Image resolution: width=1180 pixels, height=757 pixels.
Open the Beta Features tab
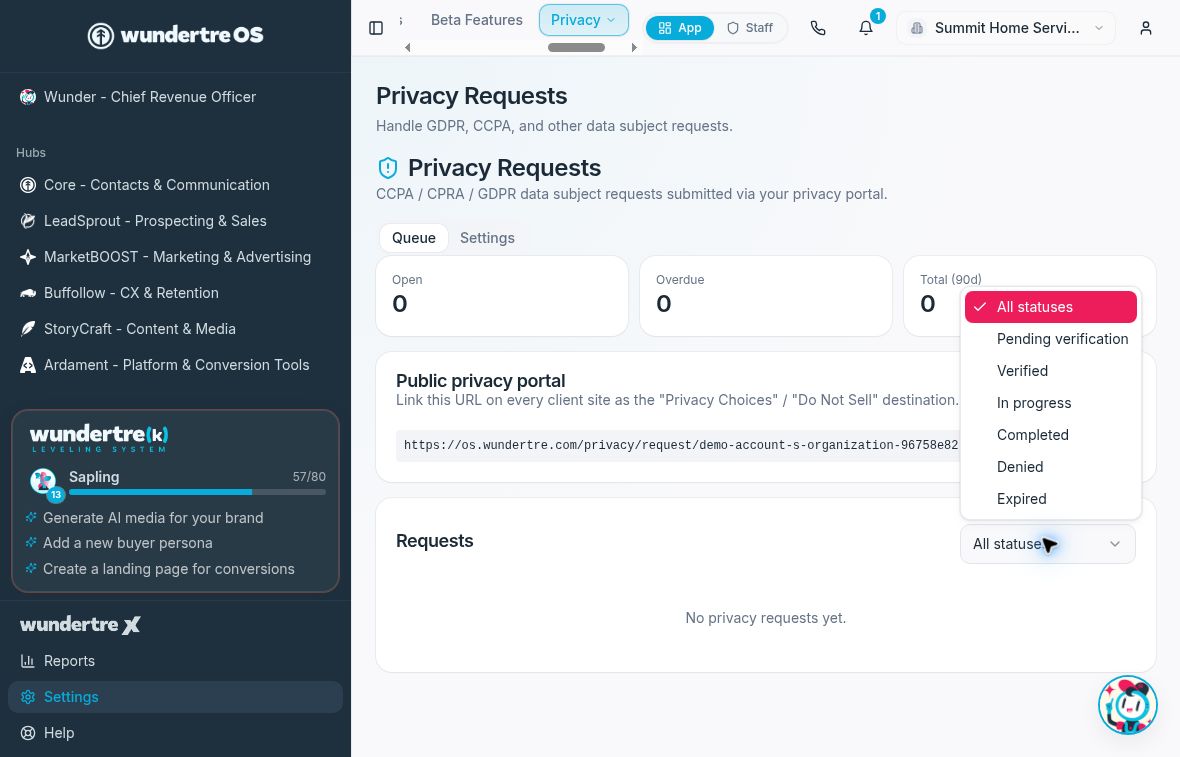476,20
